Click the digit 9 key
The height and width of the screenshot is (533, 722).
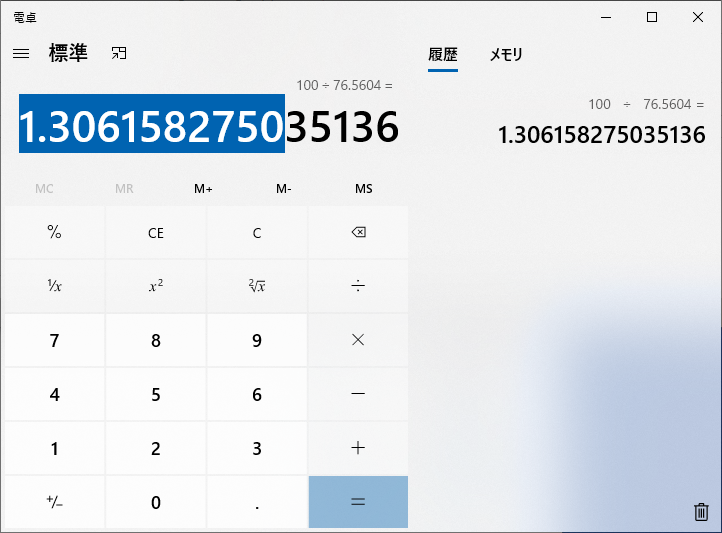257,340
